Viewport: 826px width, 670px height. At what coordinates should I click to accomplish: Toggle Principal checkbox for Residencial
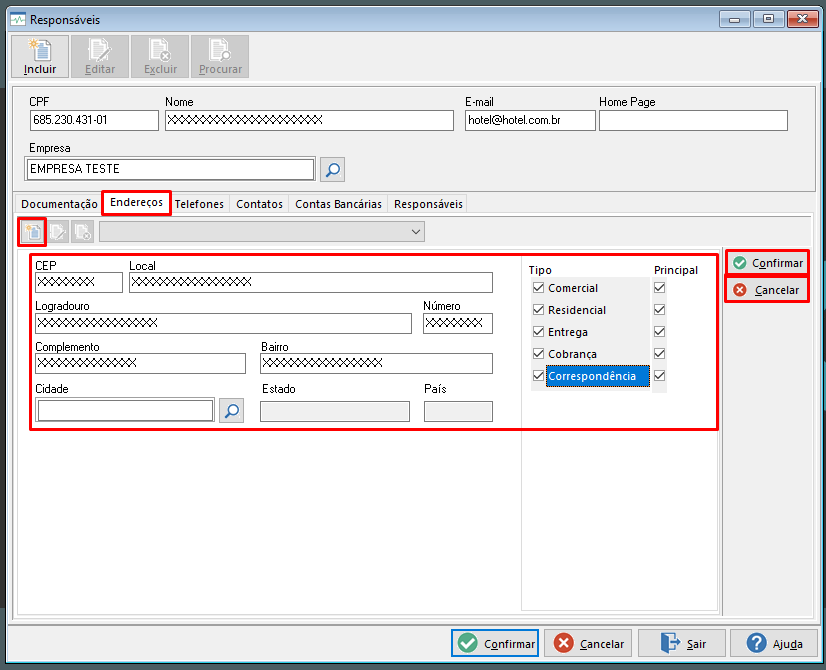(x=659, y=310)
